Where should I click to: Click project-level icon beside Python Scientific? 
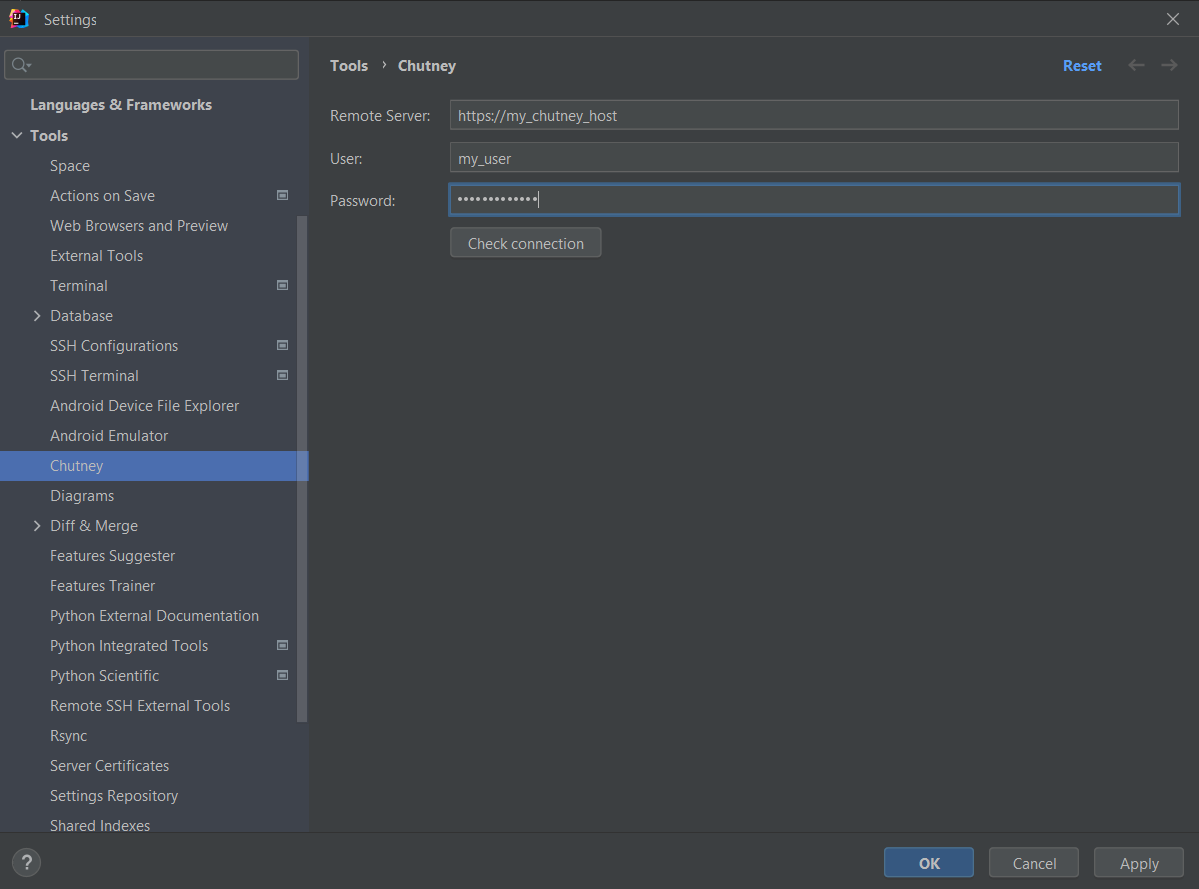pyautogui.click(x=282, y=675)
